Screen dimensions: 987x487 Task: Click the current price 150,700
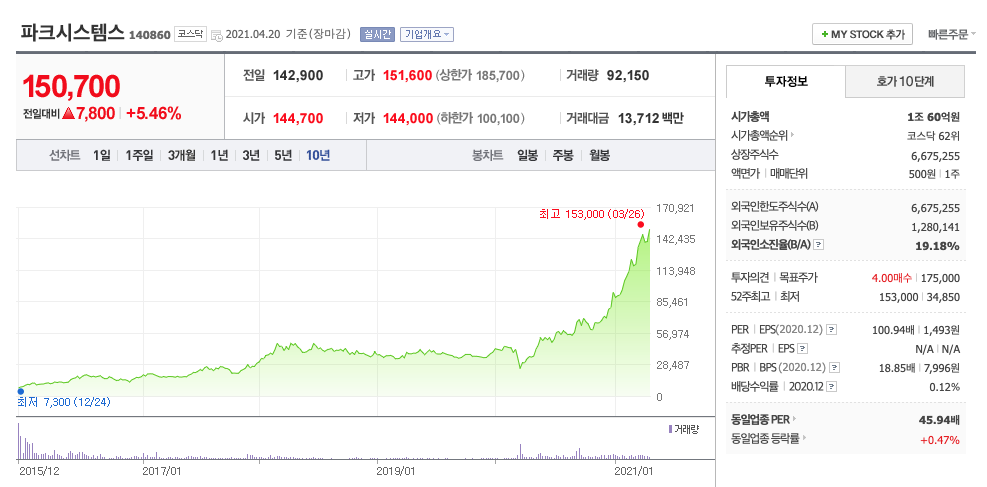71,86
